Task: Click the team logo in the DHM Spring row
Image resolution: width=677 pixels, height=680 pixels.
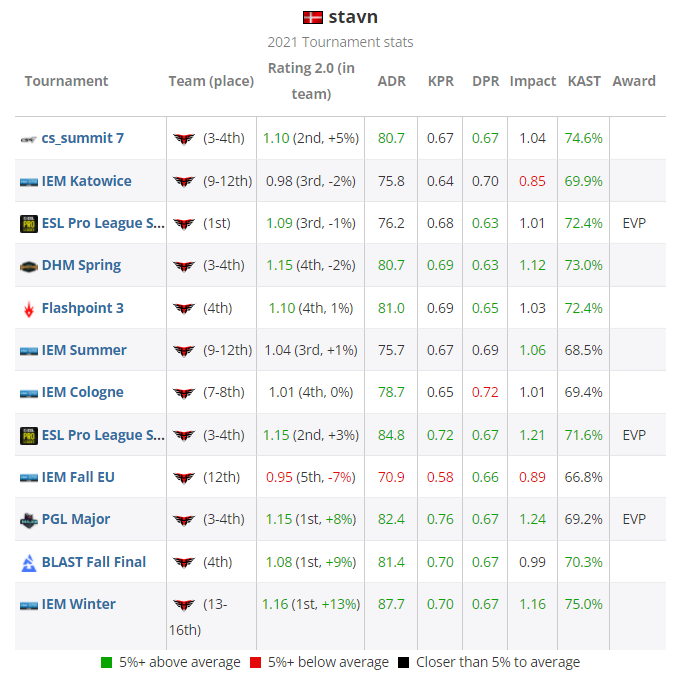Action: [x=184, y=266]
